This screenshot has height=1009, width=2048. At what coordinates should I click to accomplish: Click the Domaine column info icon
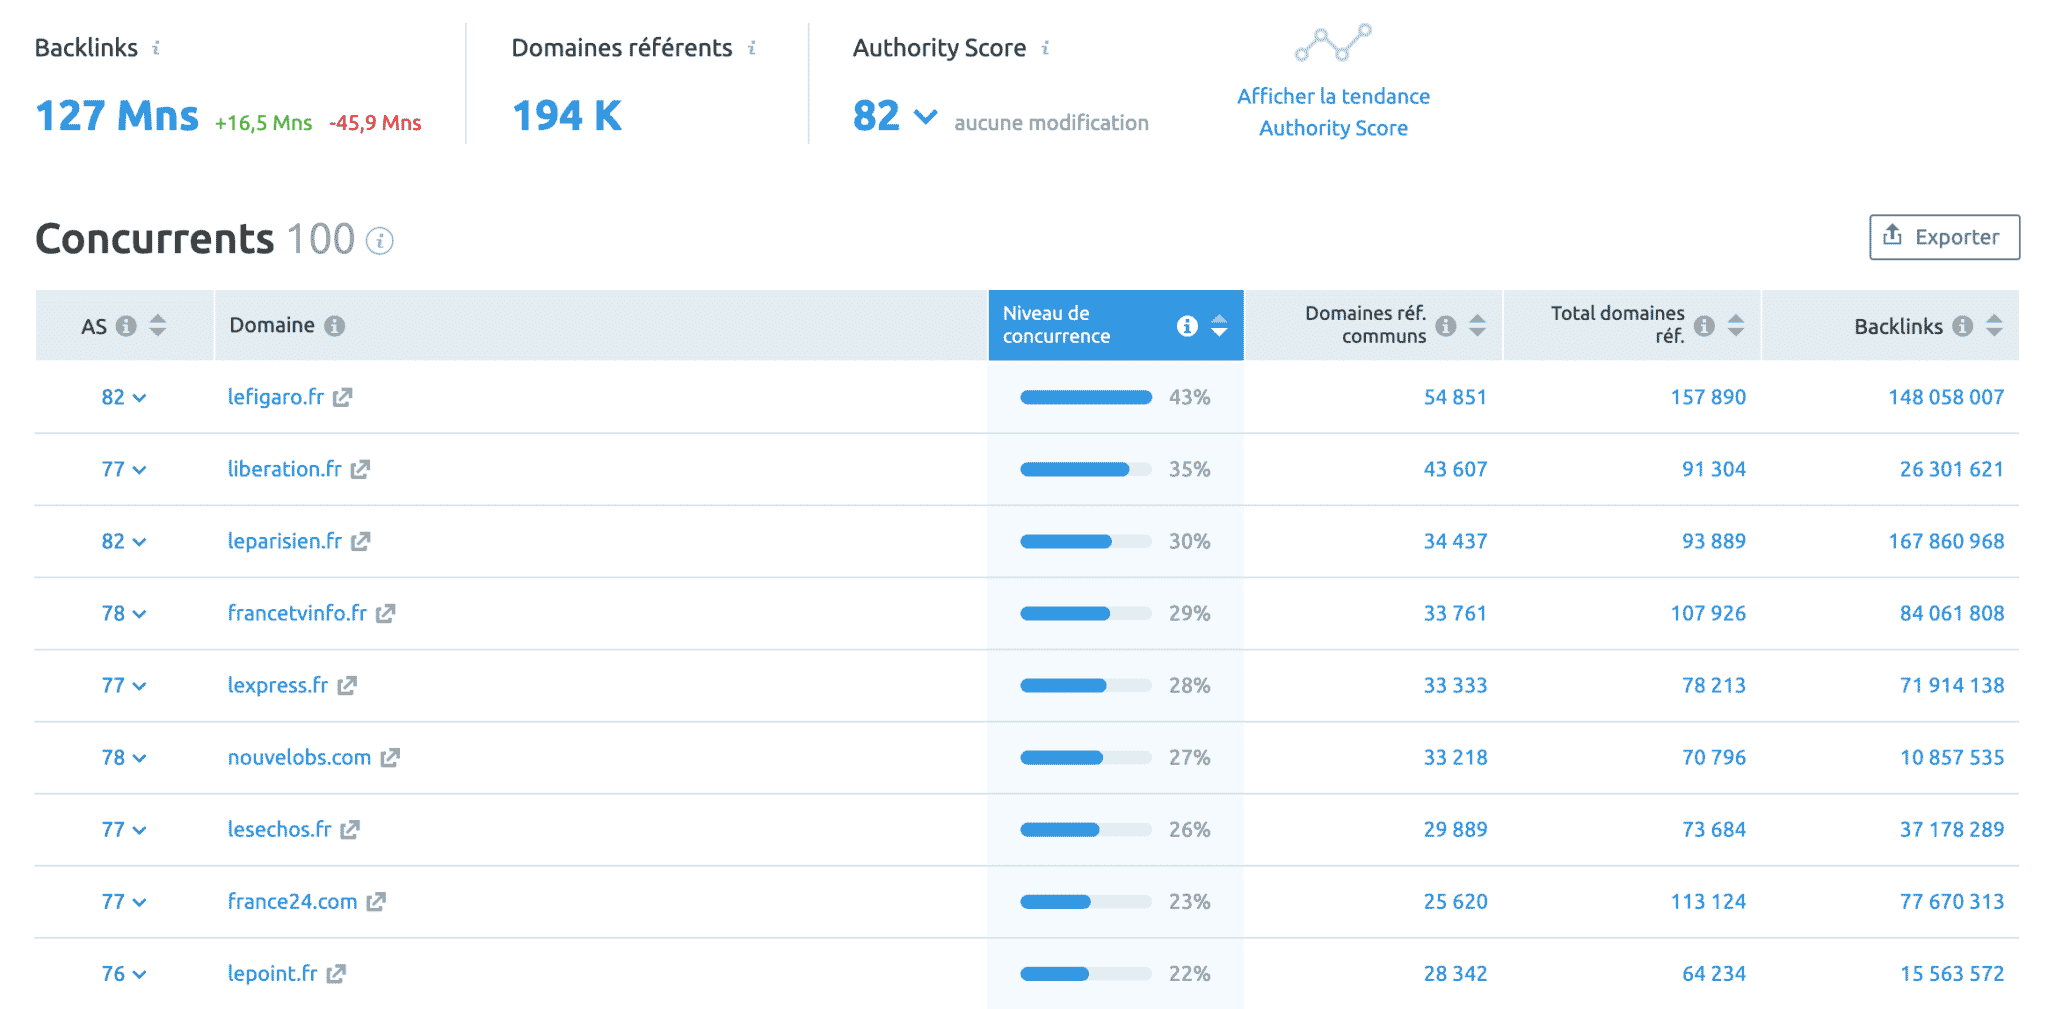pyautogui.click(x=335, y=326)
